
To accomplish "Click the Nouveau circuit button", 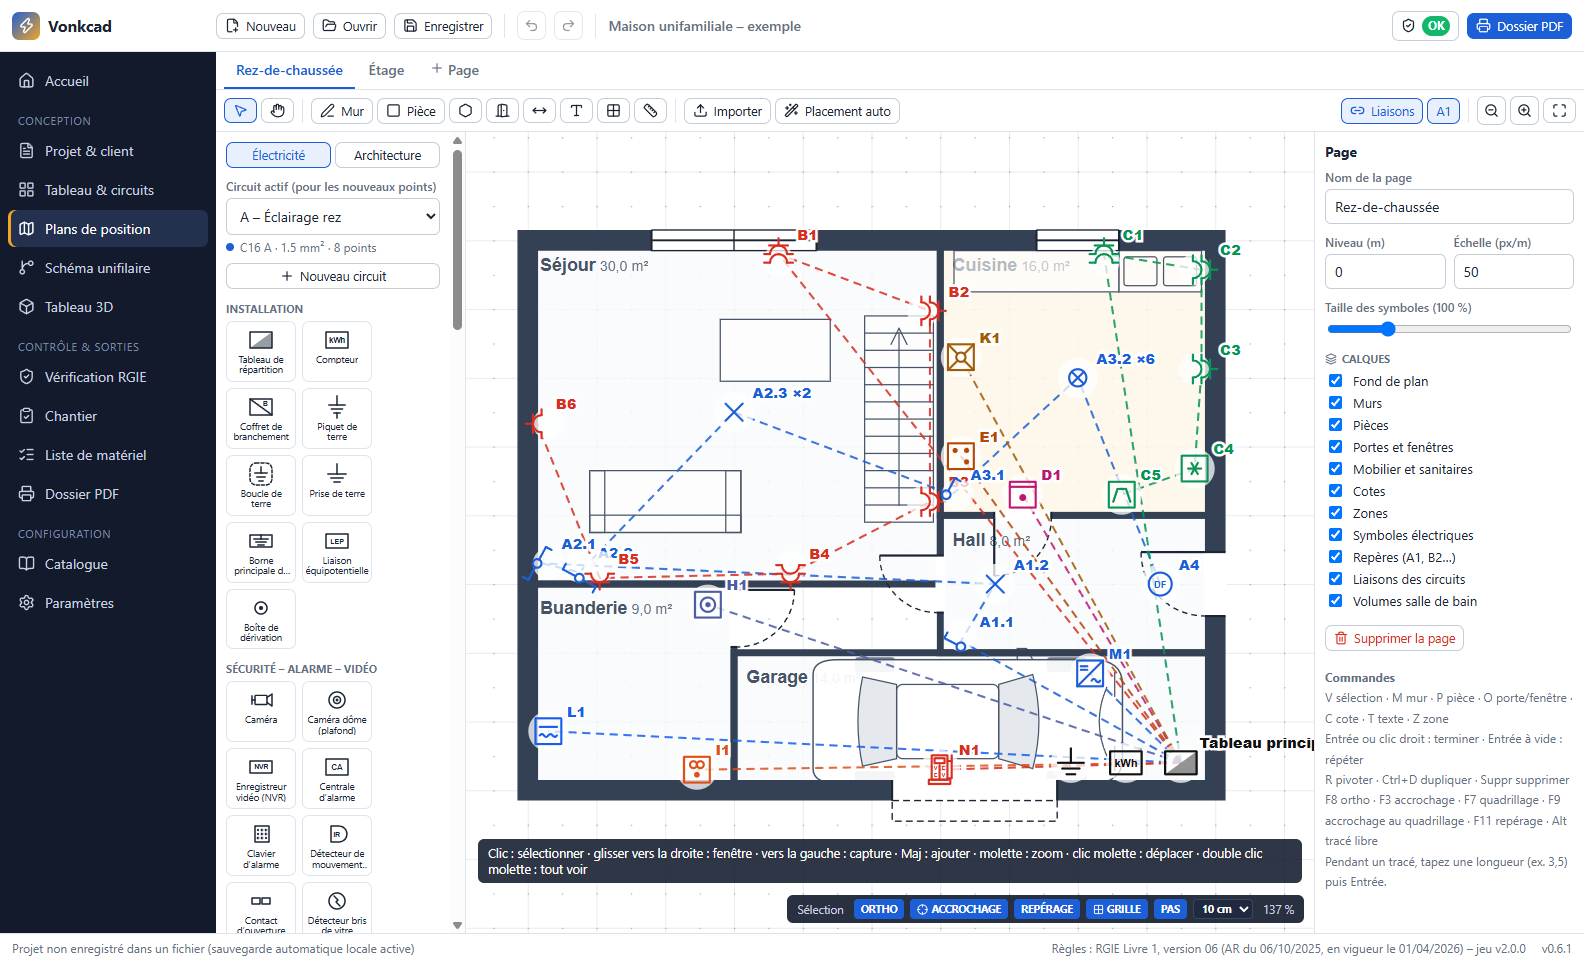I will pos(333,276).
